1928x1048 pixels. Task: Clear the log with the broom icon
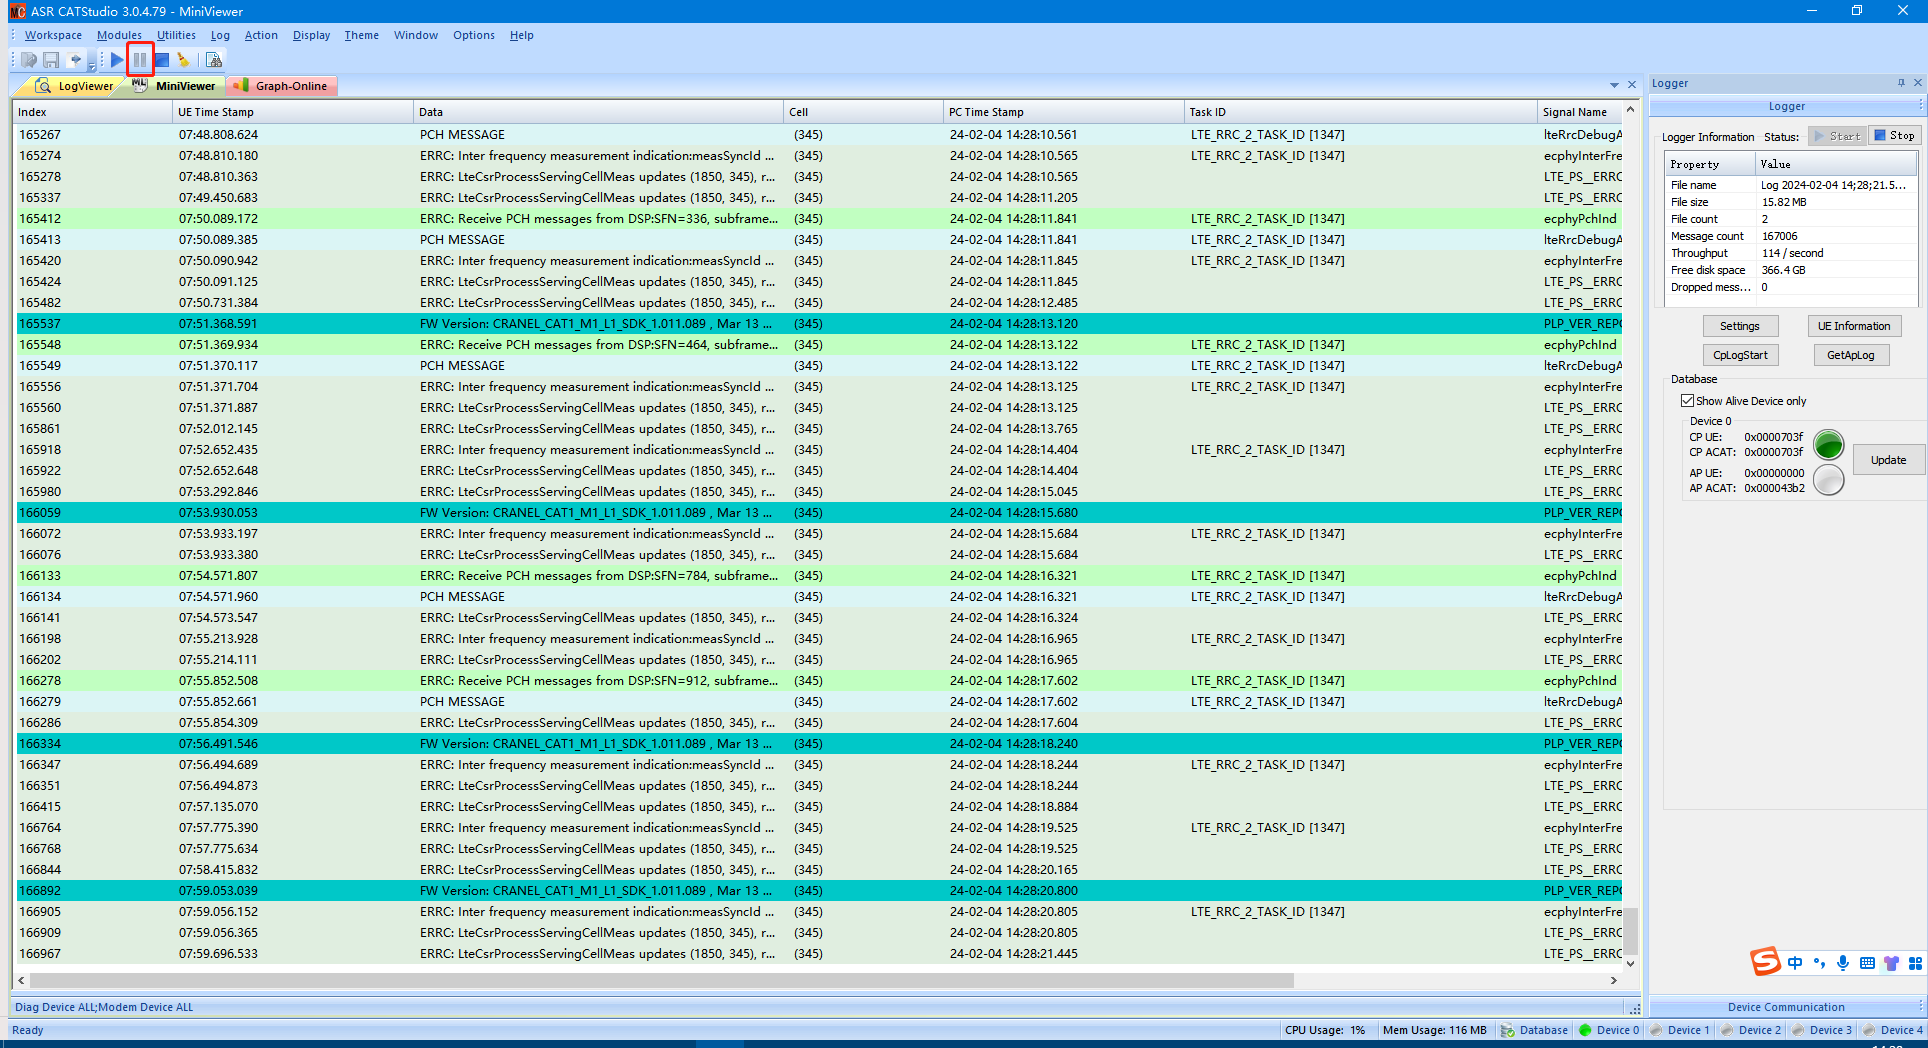(184, 60)
